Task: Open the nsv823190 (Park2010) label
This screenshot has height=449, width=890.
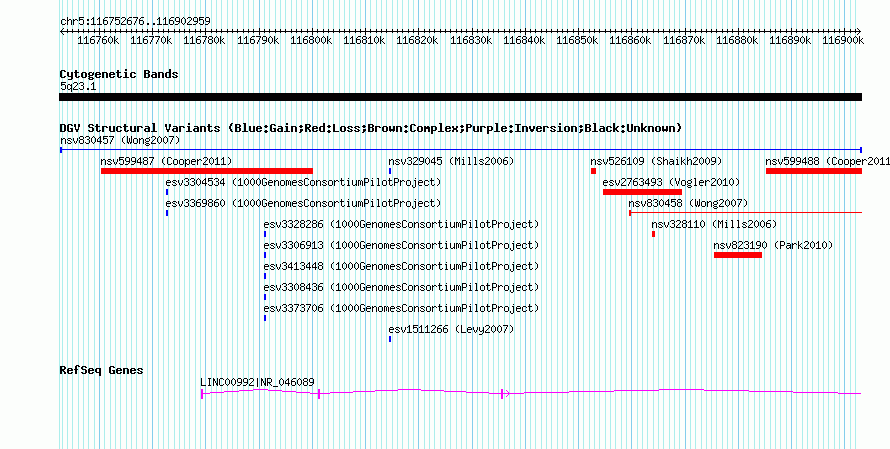Action: point(773,245)
